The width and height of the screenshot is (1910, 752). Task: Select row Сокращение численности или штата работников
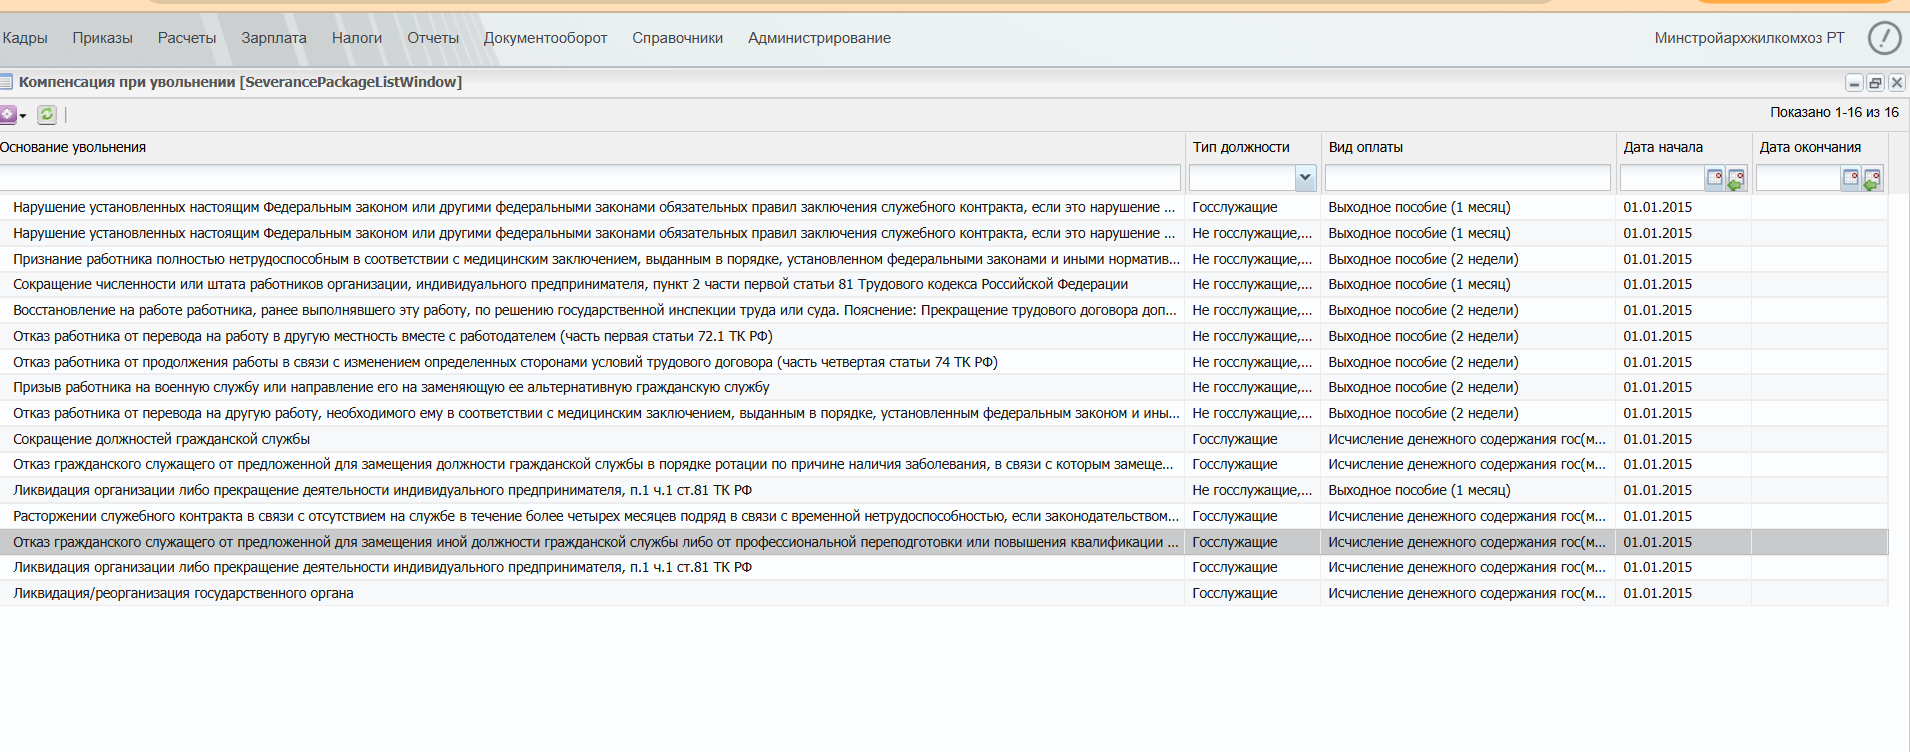944,285
